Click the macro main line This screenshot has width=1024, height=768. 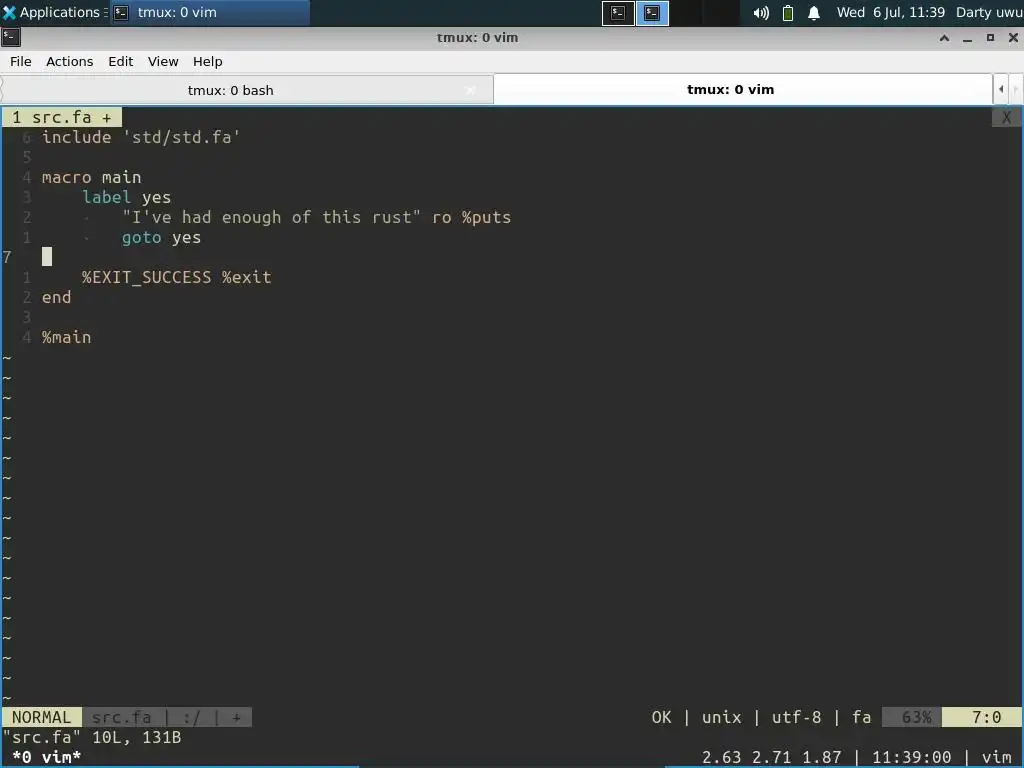[x=91, y=177]
